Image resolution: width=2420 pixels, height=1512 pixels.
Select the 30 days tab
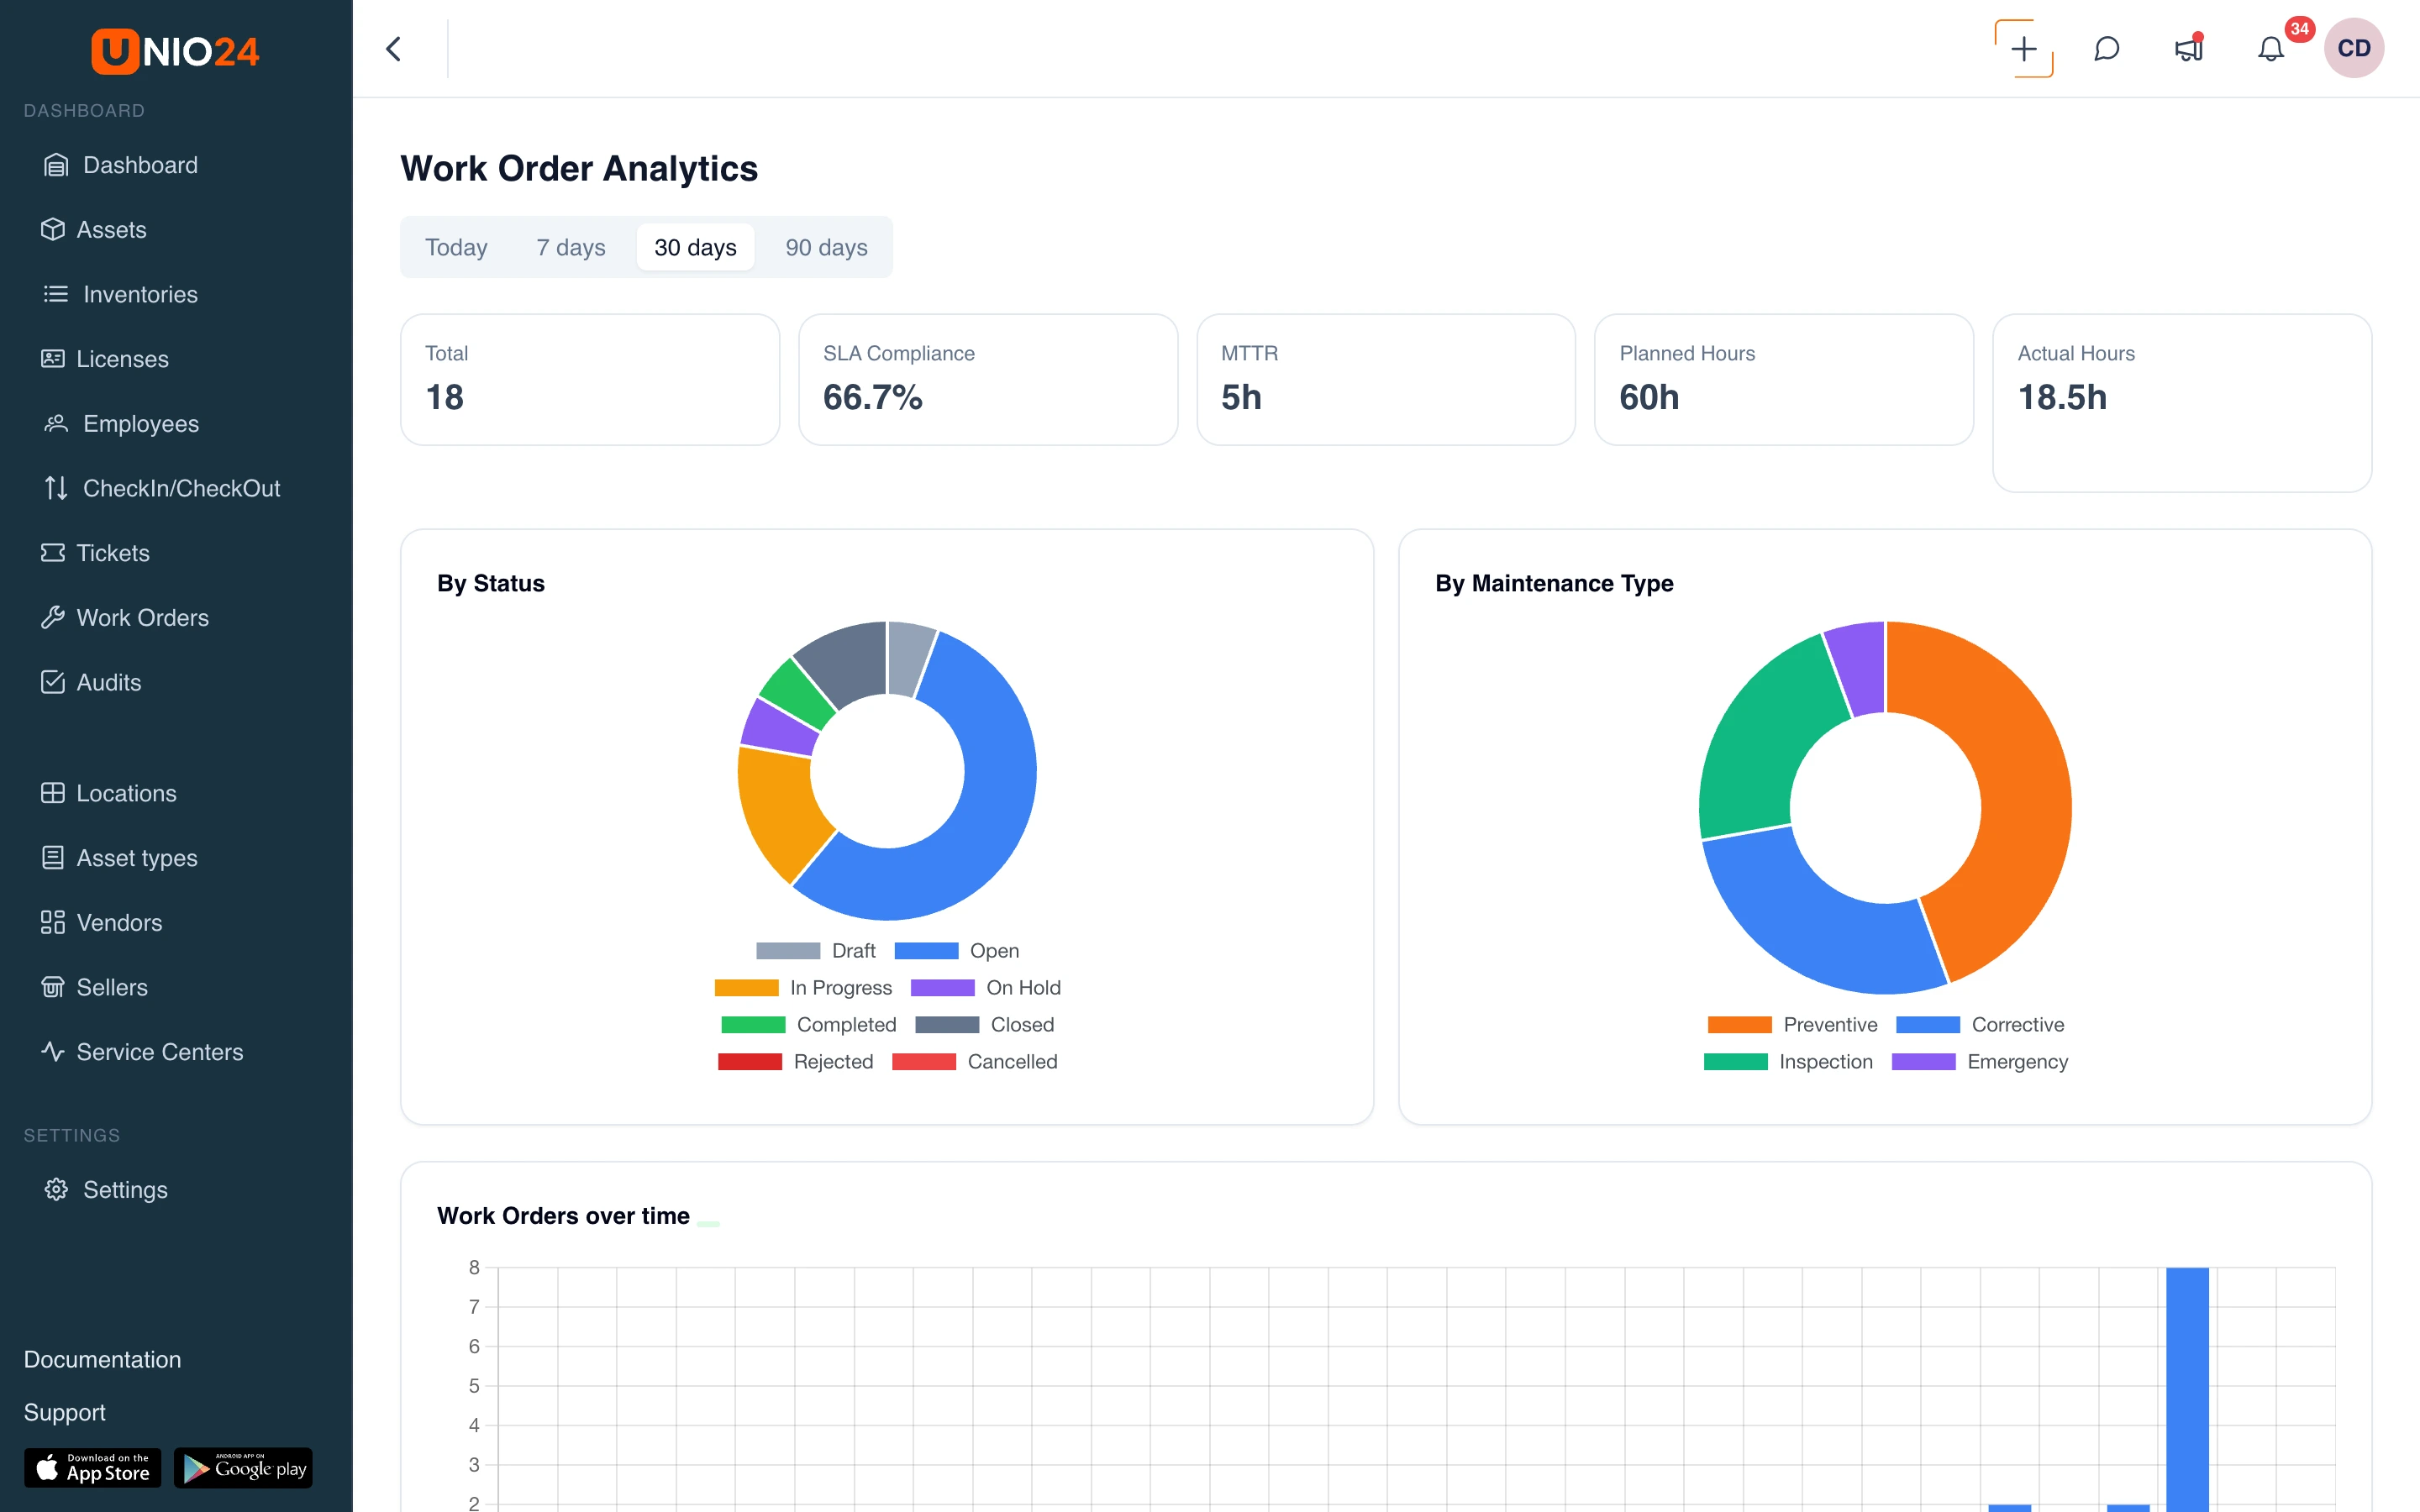(x=695, y=247)
